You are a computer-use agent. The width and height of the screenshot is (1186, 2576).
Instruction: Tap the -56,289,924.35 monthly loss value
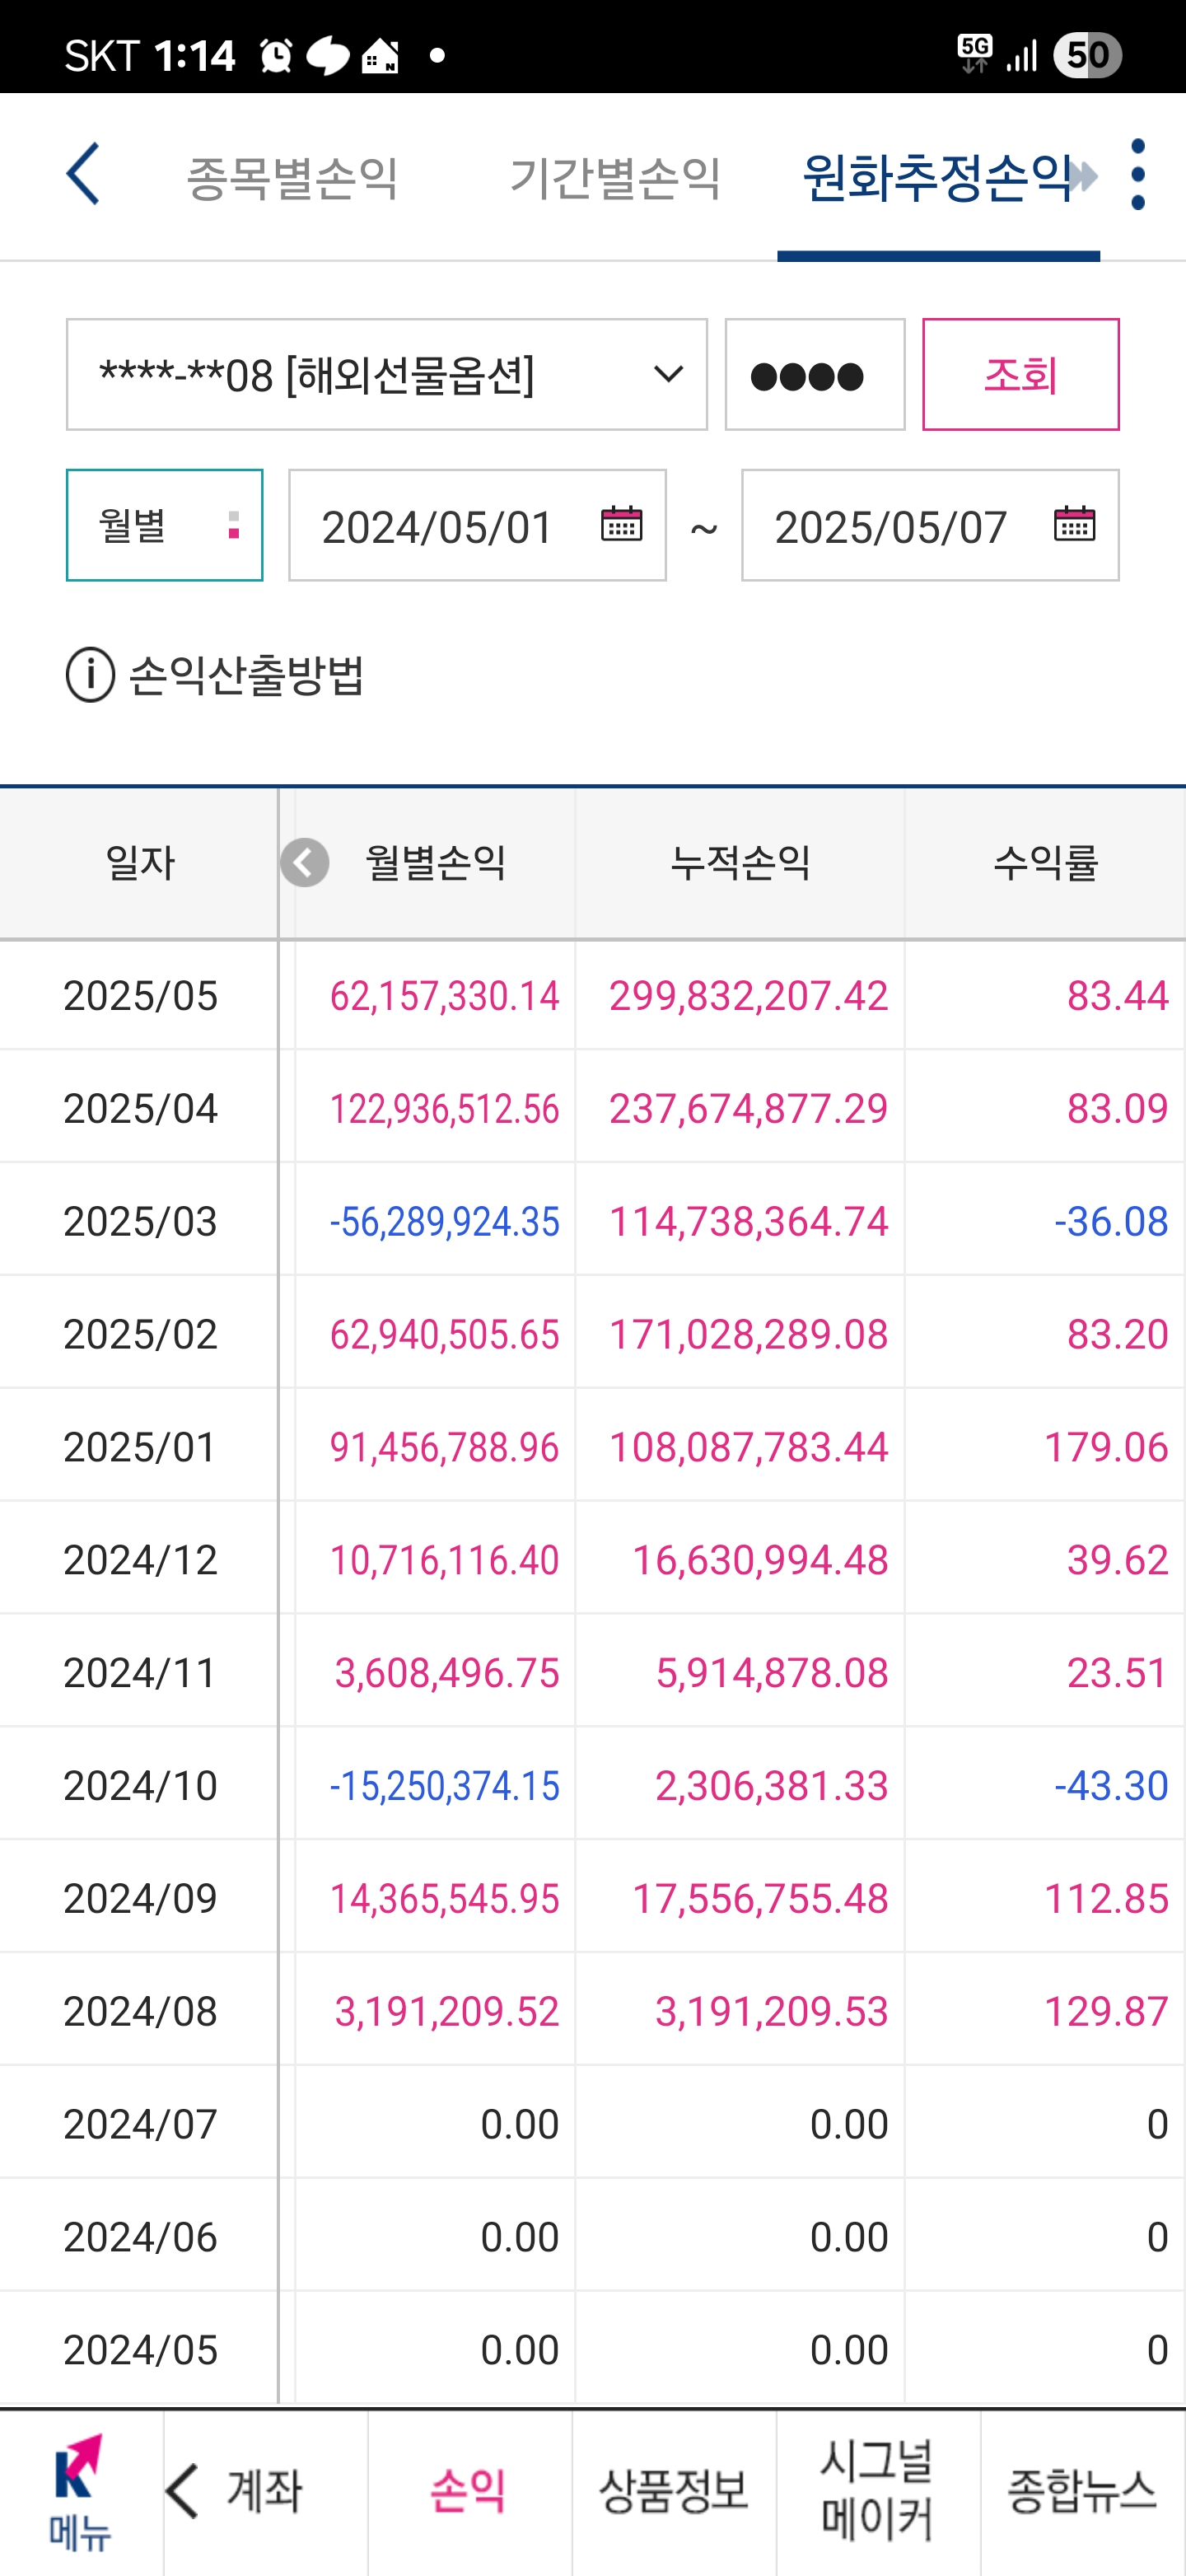pyautogui.click(x=444, y=1221)
